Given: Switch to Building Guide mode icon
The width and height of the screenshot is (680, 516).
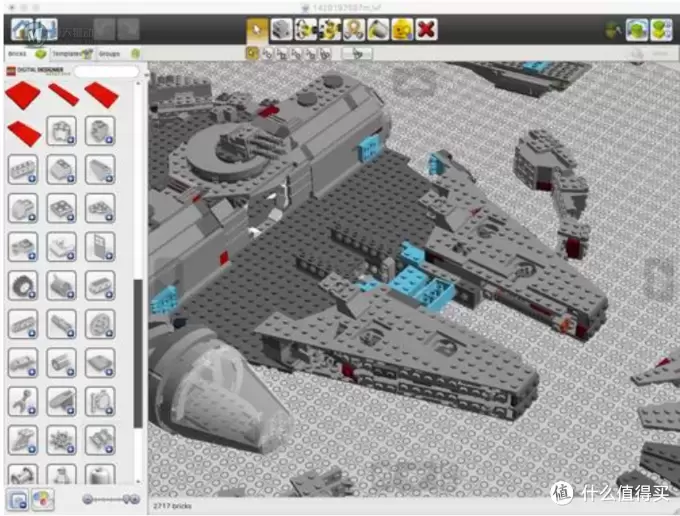Looking at the screenshot, I should click(x=661, y=30).
